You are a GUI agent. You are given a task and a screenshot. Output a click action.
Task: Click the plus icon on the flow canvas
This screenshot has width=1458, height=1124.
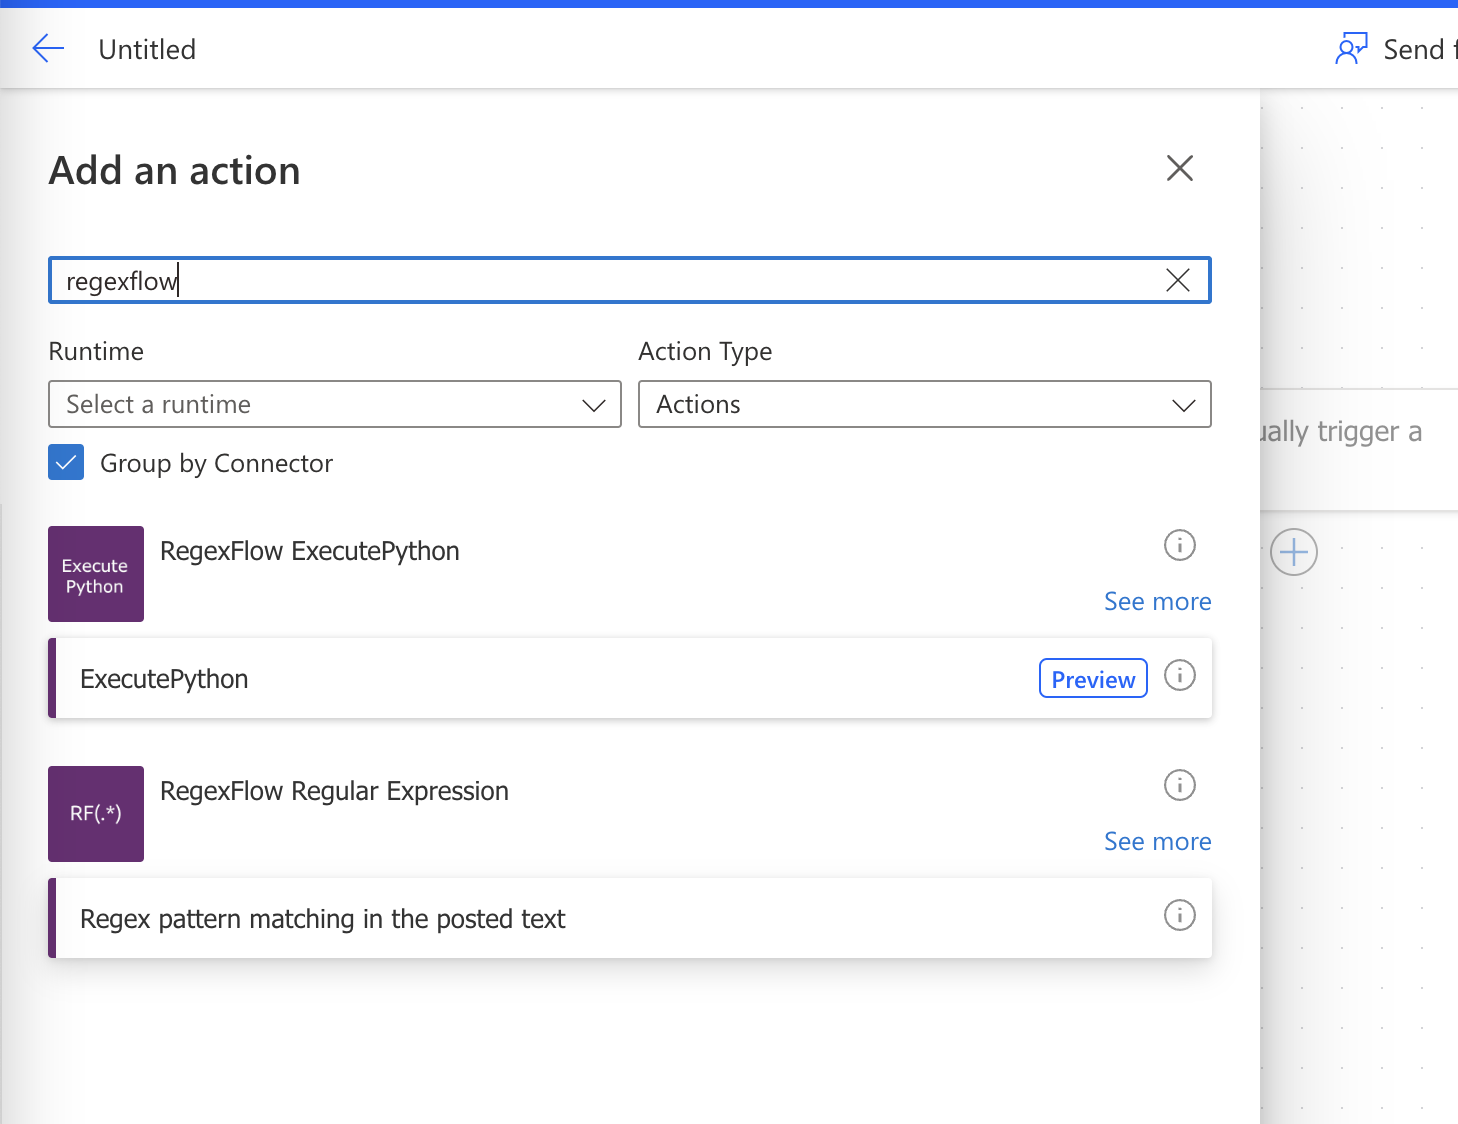pyautogui.click(x=1293, y=551)
